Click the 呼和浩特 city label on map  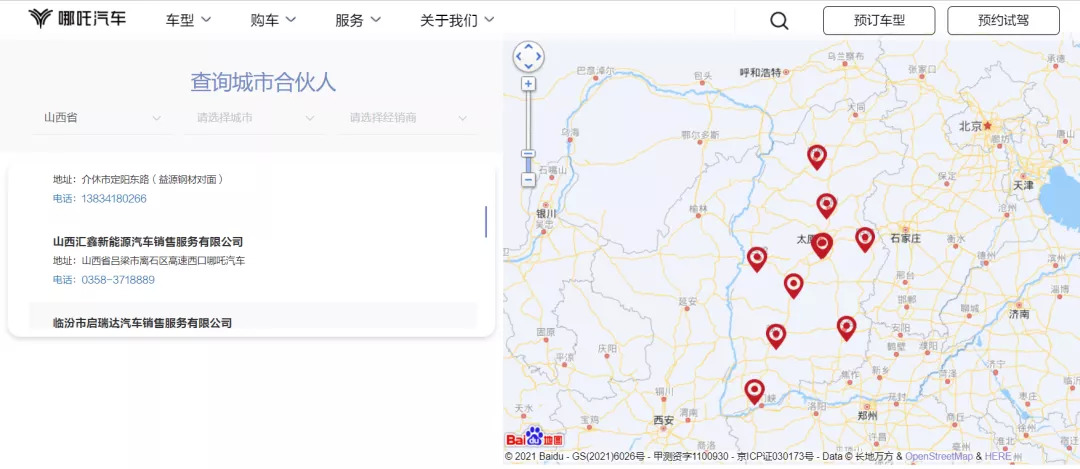[760, 72]
